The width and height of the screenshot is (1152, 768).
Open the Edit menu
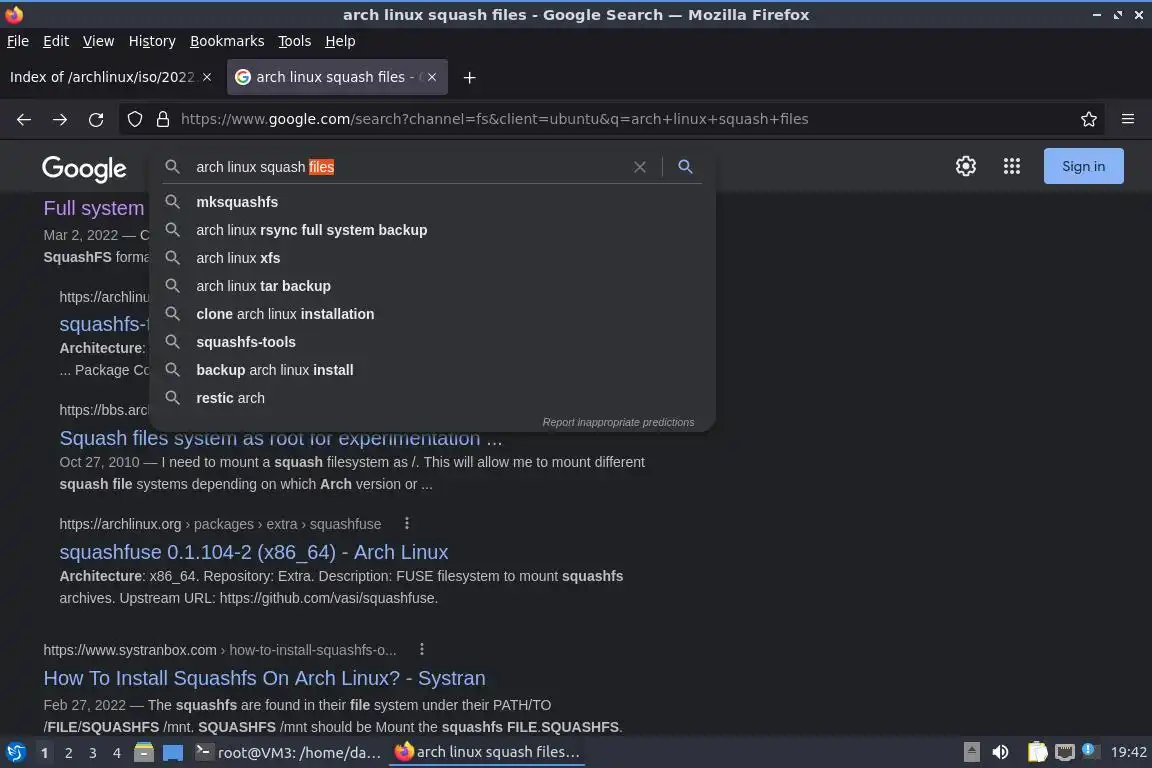point(56,41)
